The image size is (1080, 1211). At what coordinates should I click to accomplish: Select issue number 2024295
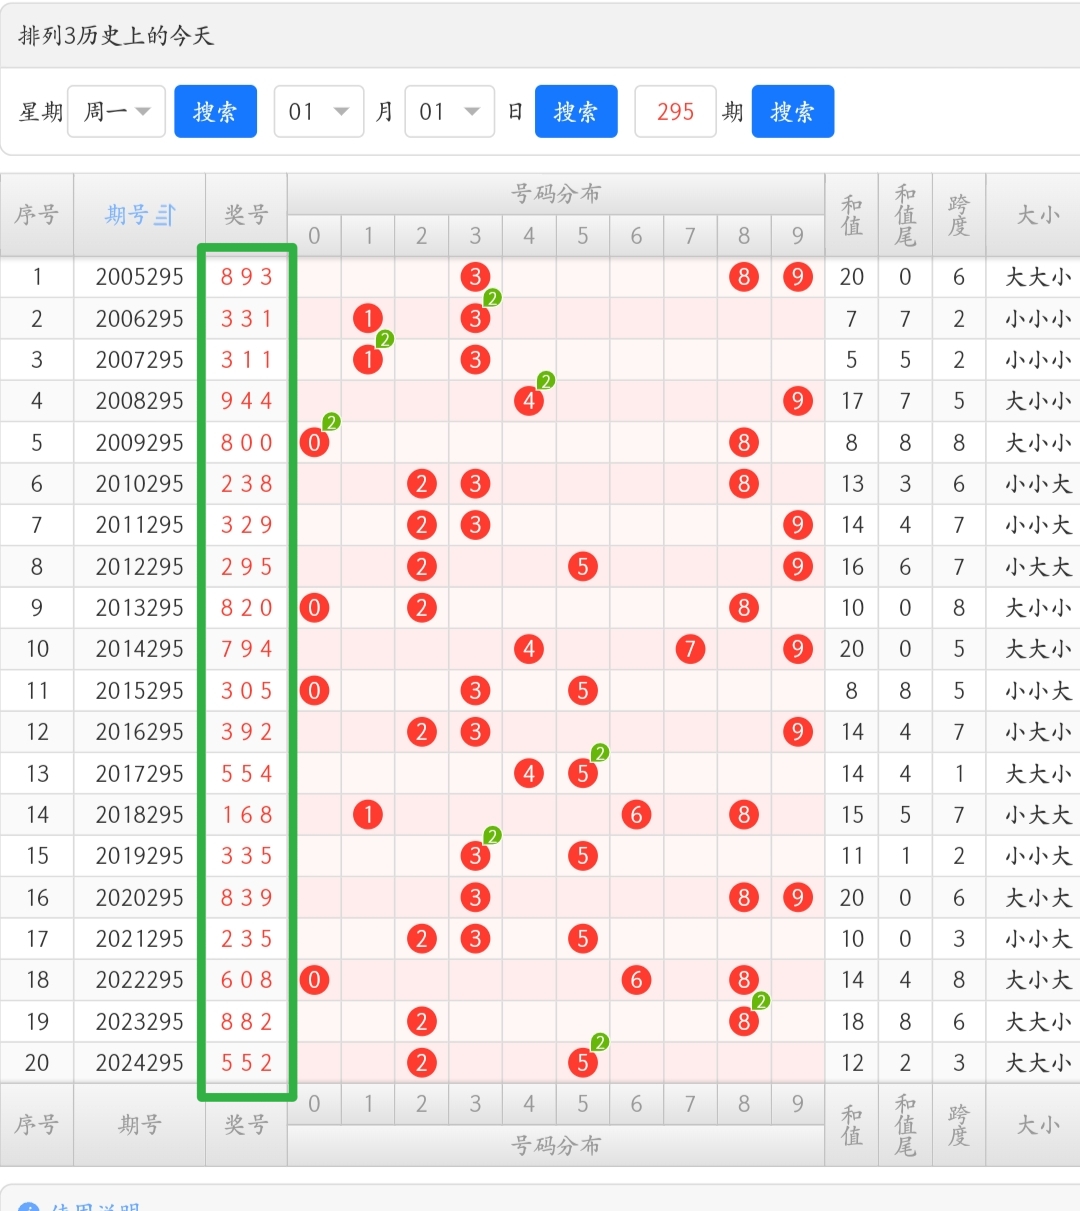point(140,1063)
